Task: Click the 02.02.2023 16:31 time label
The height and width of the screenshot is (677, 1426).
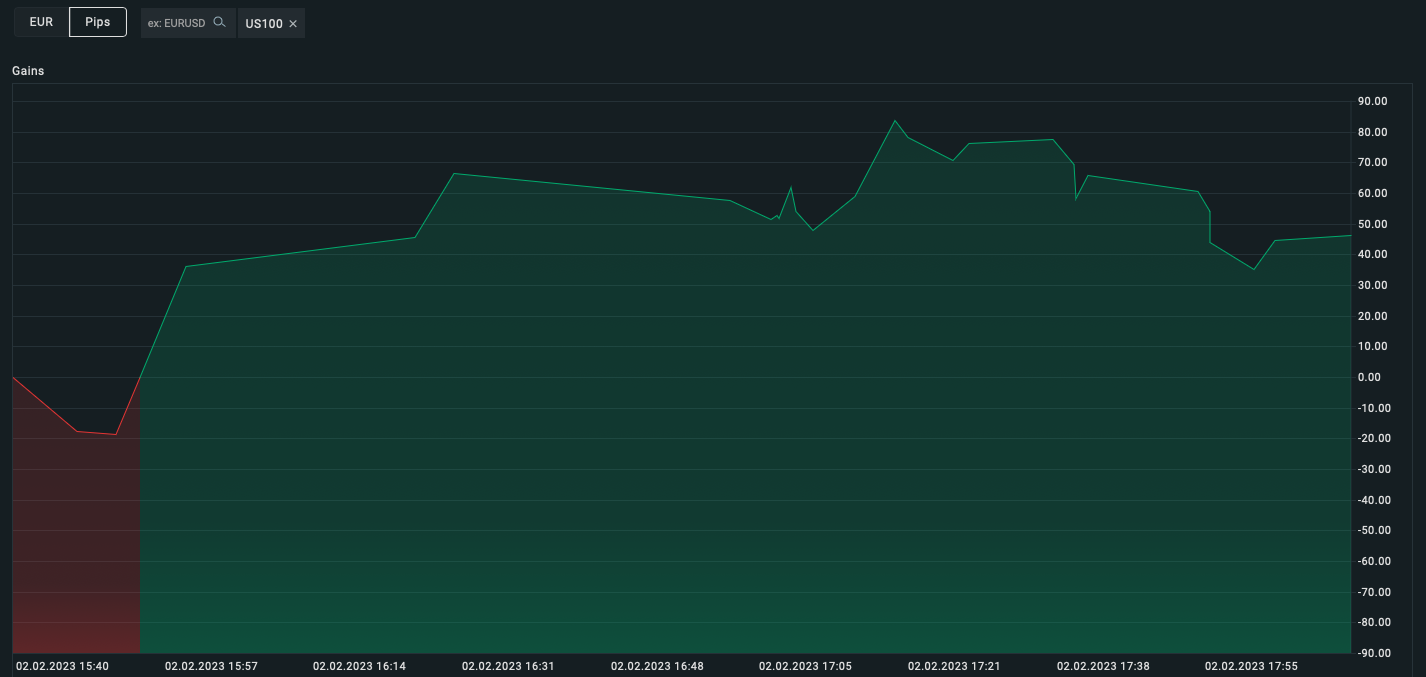Action: (x=508, y=666)
